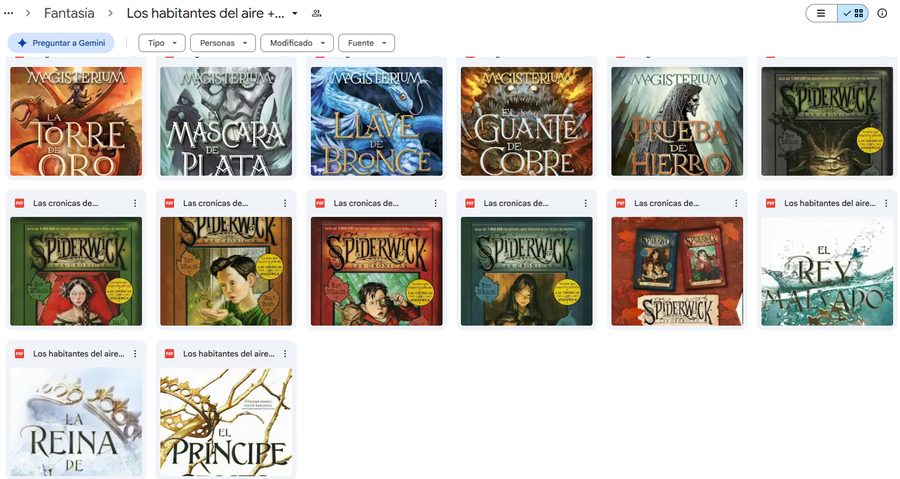Click PDF icon on Spiderwick boy-in-green-sweater card
This screenshot has height=479, width=900.
[x=169, y=203]
